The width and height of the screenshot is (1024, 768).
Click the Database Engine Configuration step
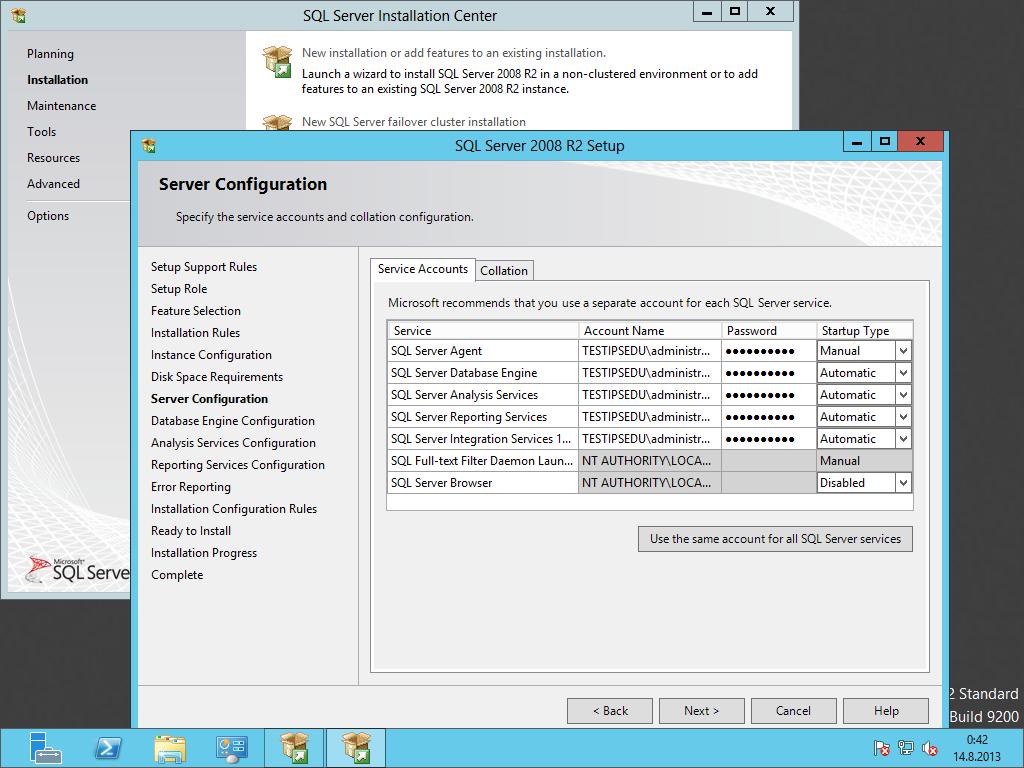tap(232, 421)
